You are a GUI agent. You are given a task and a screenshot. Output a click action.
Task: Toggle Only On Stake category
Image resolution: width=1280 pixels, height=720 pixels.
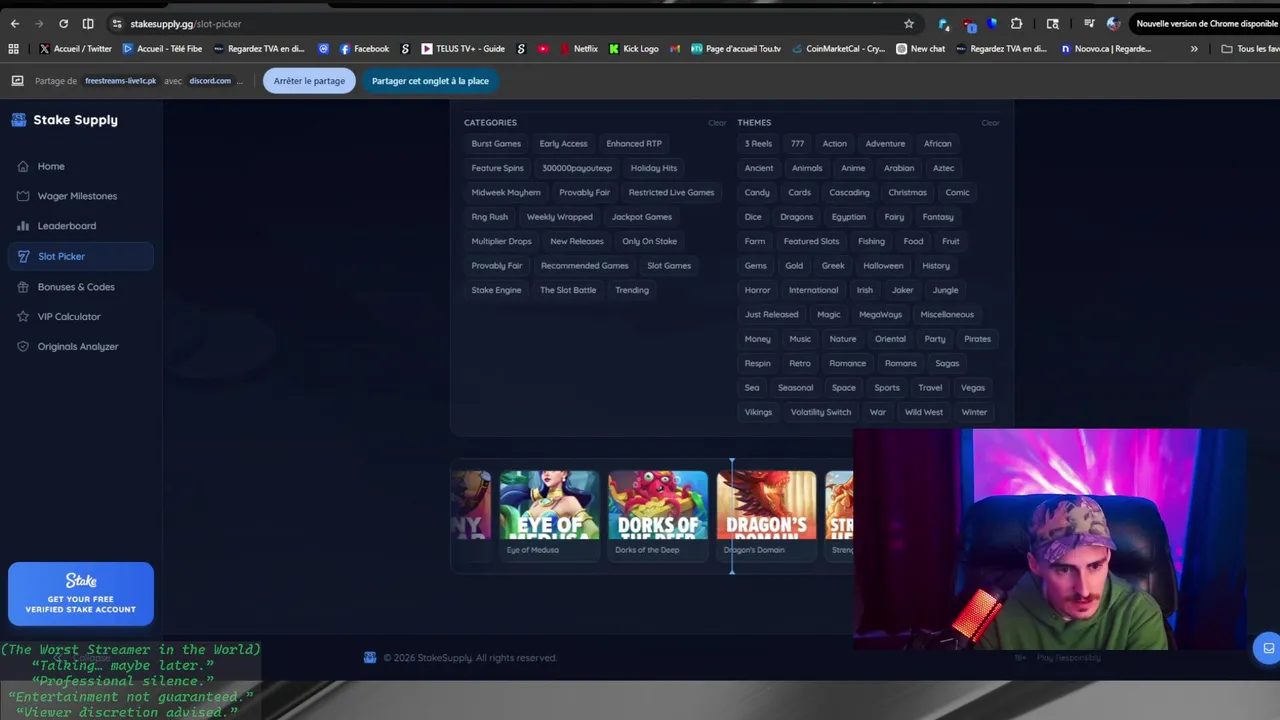tap(649, 241)
